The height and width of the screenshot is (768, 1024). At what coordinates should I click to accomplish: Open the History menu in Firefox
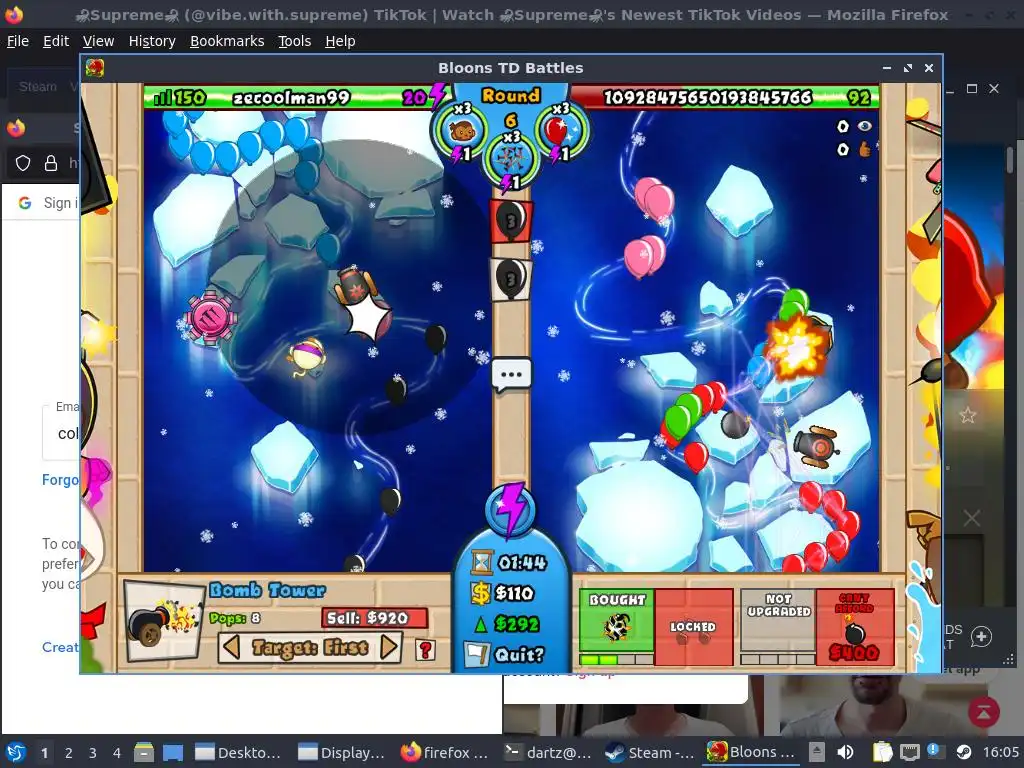tap(152, 41)
